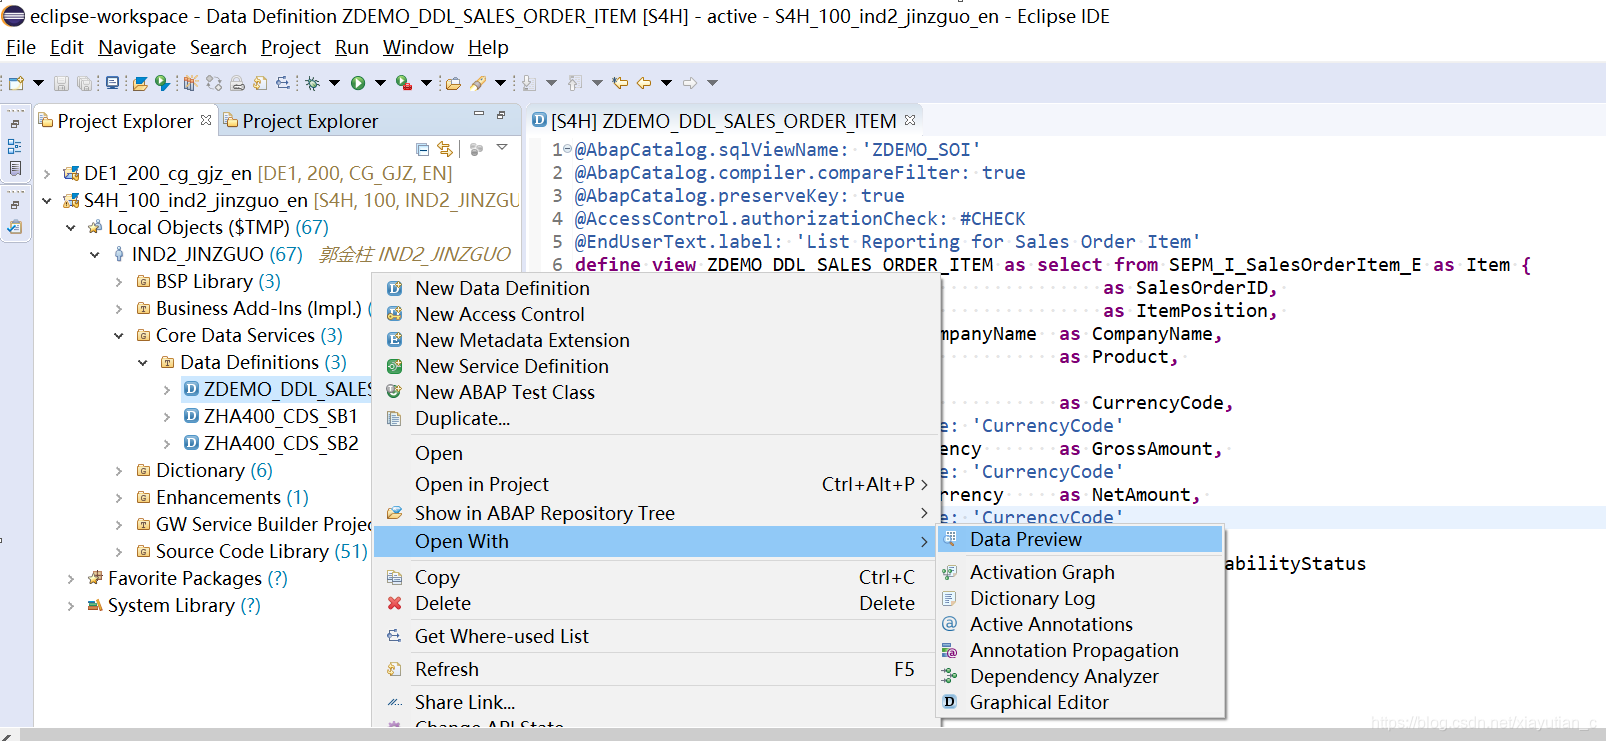Select the Source Code Library folder
This screenshot has height=741, width=1606.
251,551
